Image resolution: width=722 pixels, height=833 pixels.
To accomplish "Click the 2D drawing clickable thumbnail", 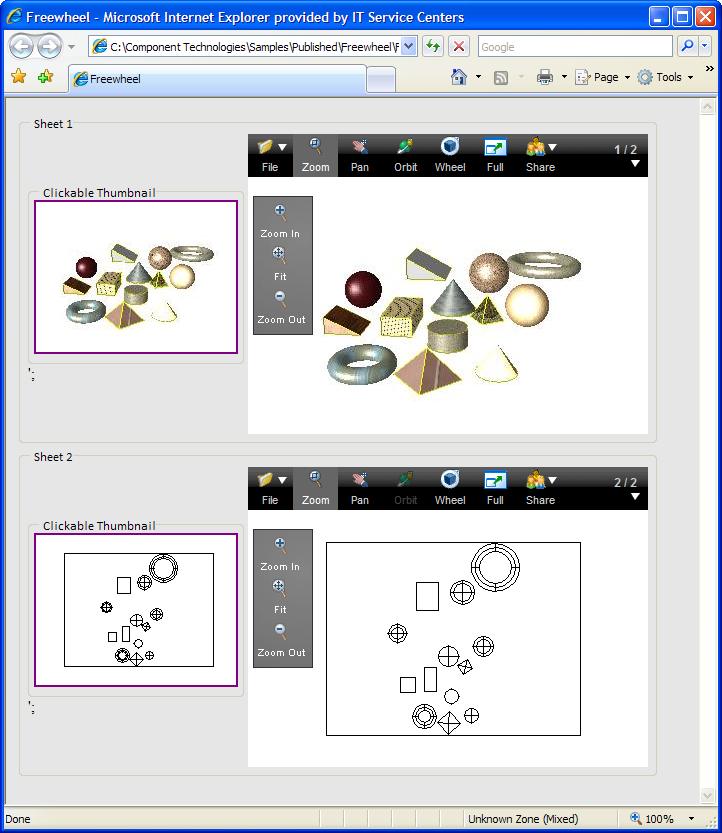I will click(136, 610).
